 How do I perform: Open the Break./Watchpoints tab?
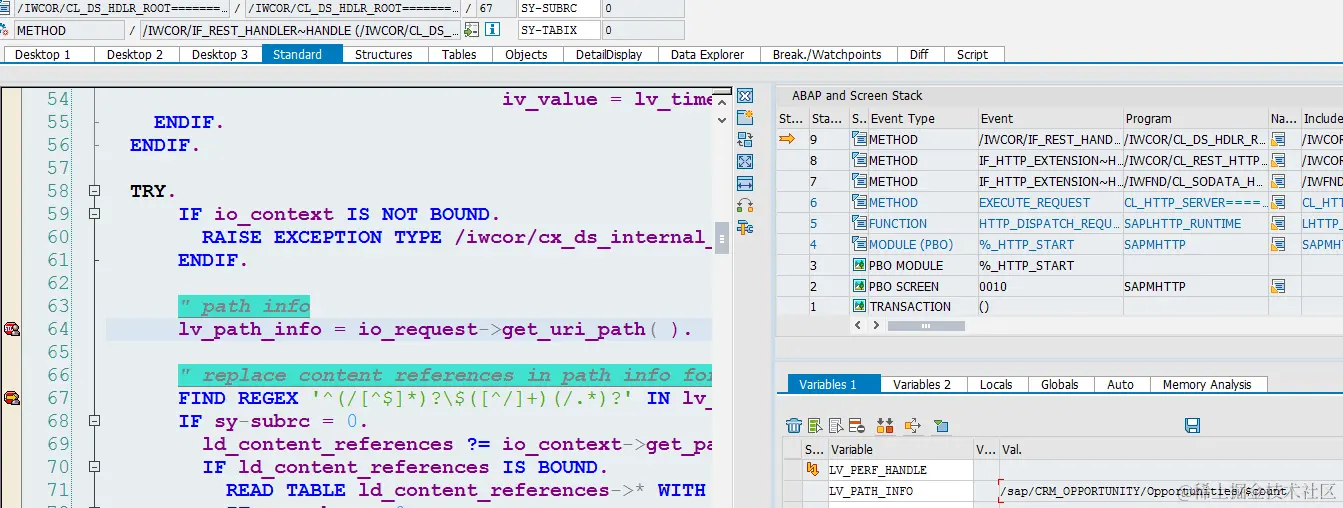coord(827,54)
